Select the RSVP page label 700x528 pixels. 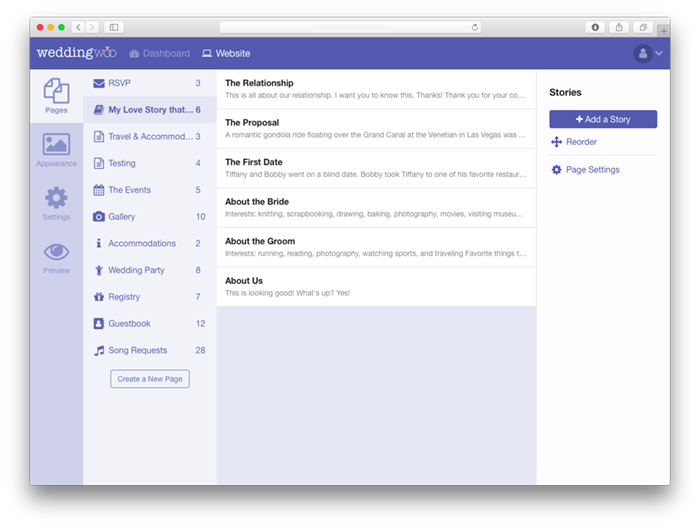tap(120, 83)
